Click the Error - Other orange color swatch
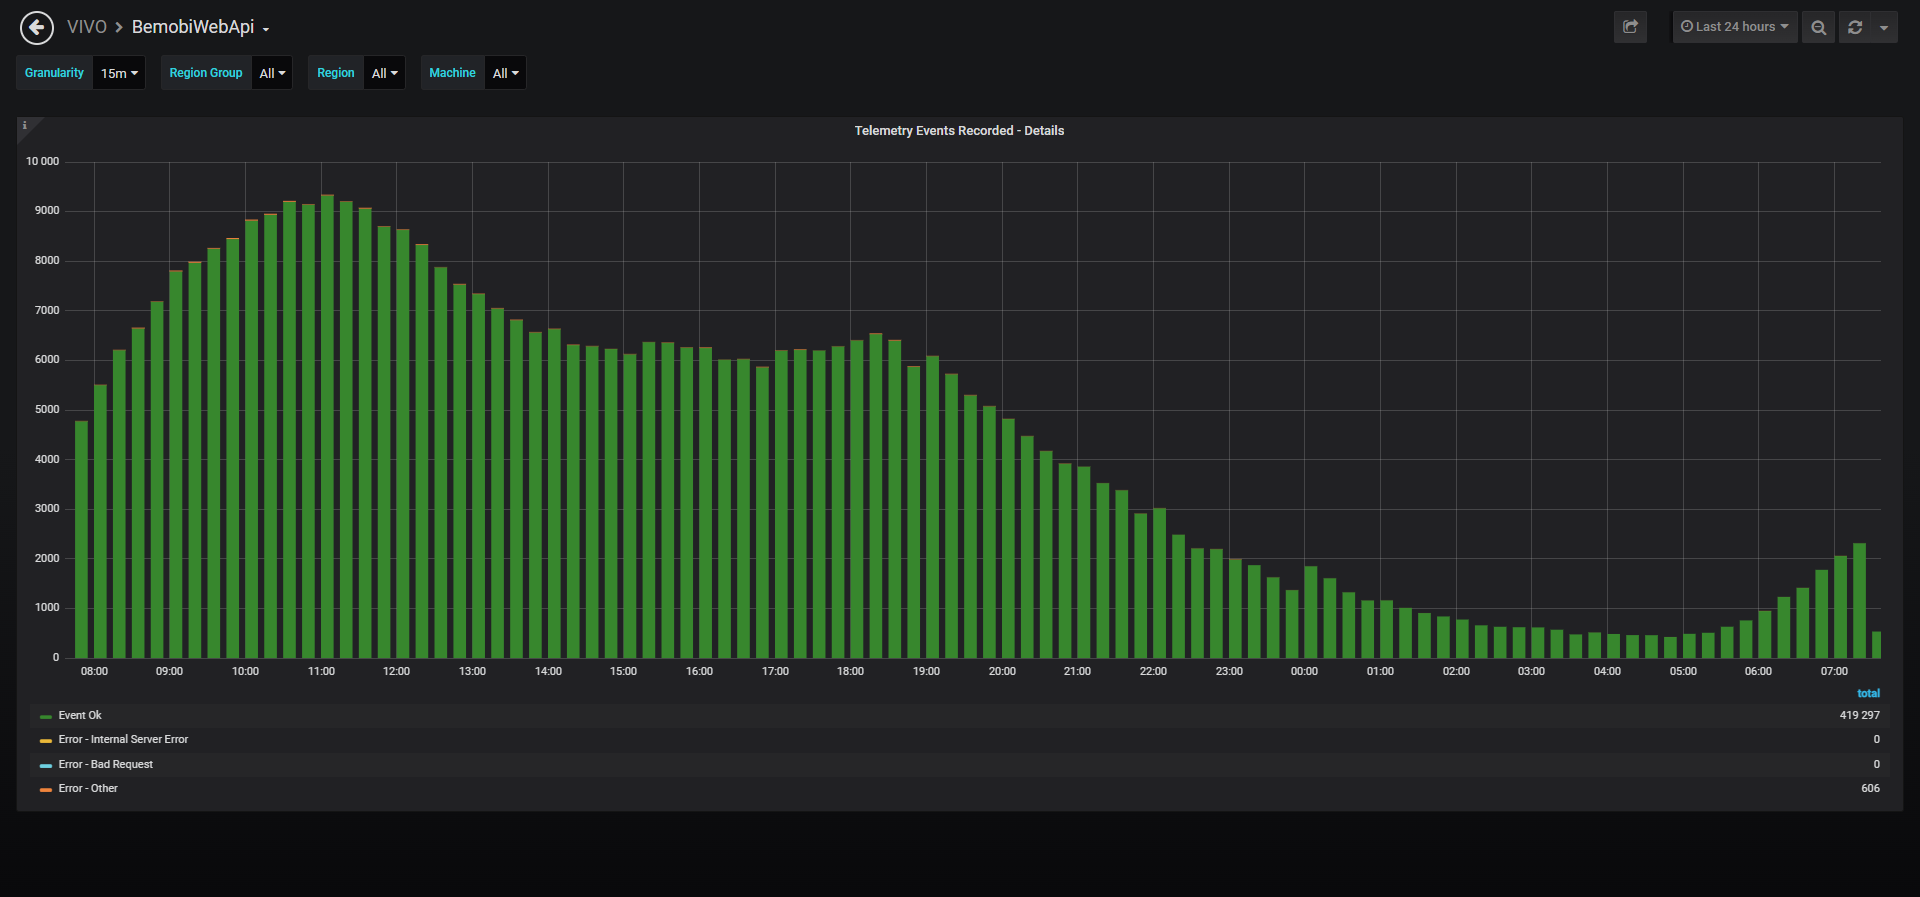This screenshot has height=897, width=1920. (x=46, y=789)
